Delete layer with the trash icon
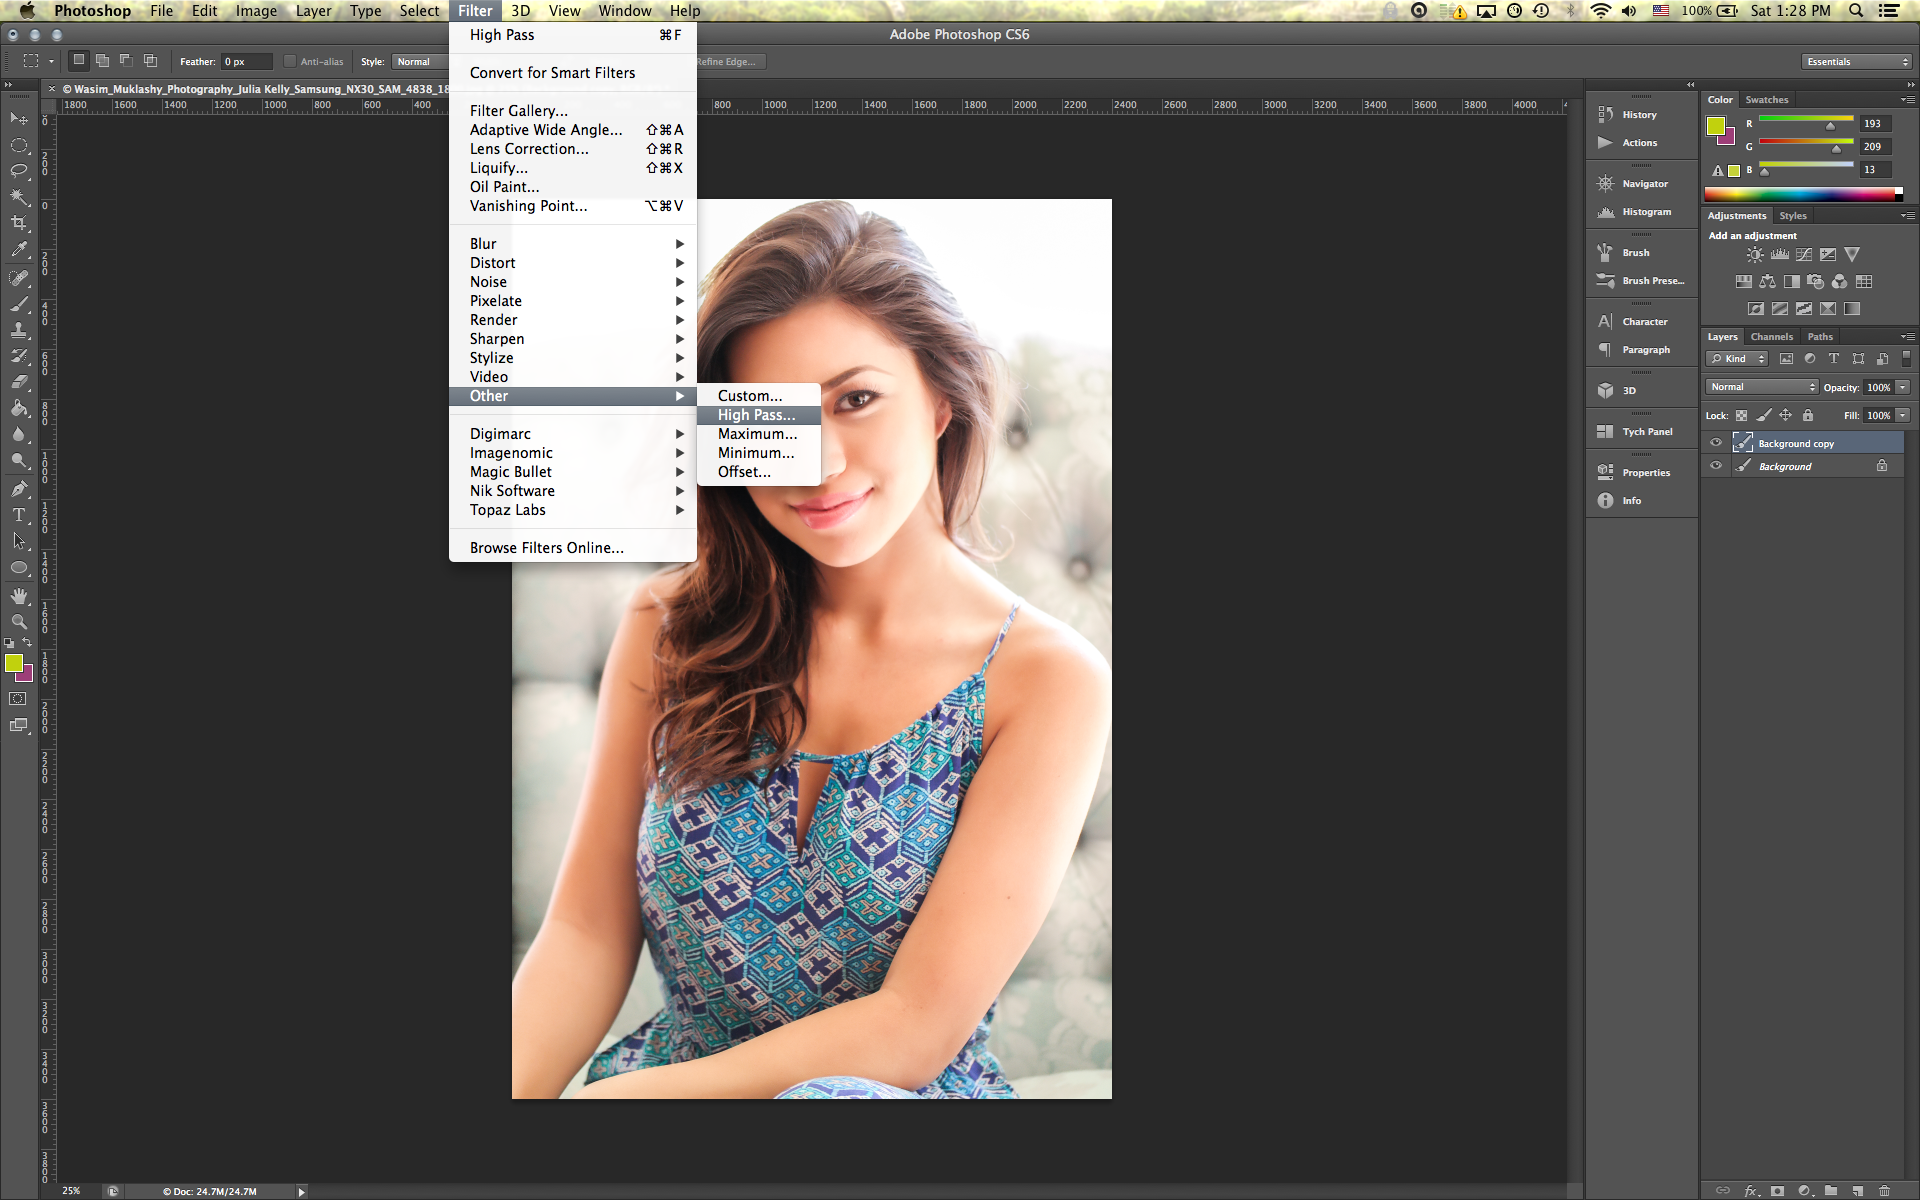This screenshot has height=1200, width=1920. click(1884, 1190)
